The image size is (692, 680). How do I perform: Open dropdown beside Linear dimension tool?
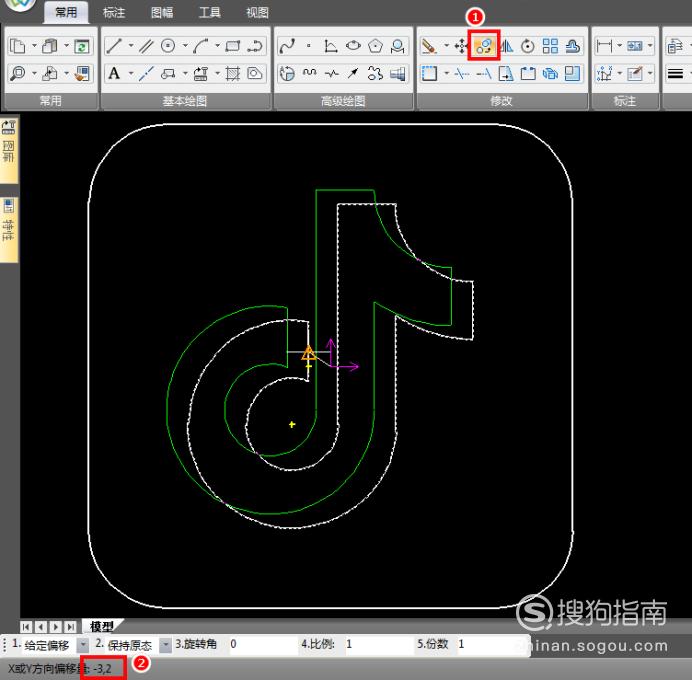point(619,45)
